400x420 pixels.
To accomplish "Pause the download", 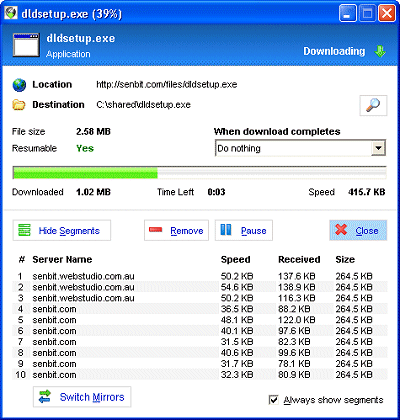I will coord(244,230).
